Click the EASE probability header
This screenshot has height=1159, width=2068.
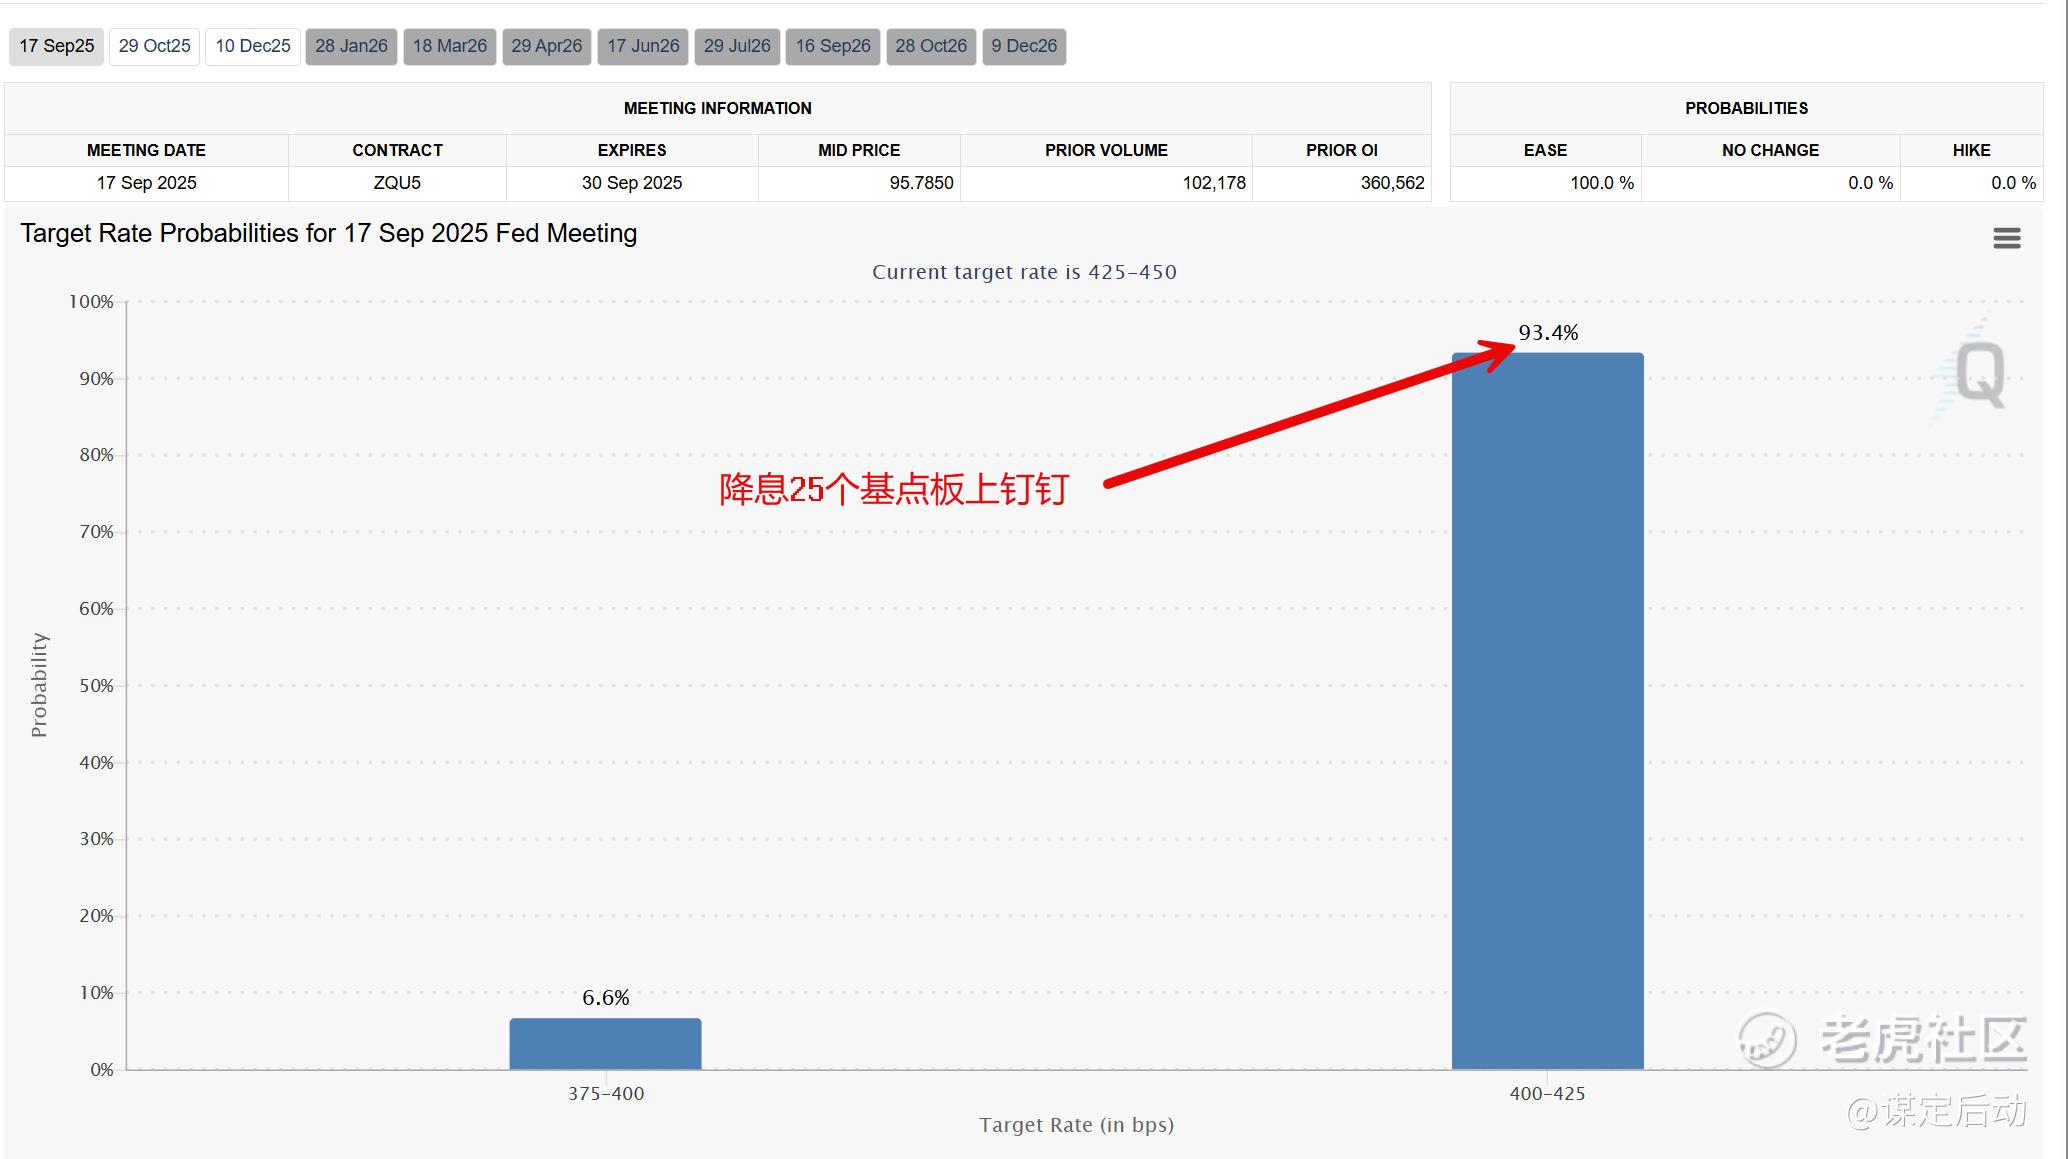[x=1545, y=150]
